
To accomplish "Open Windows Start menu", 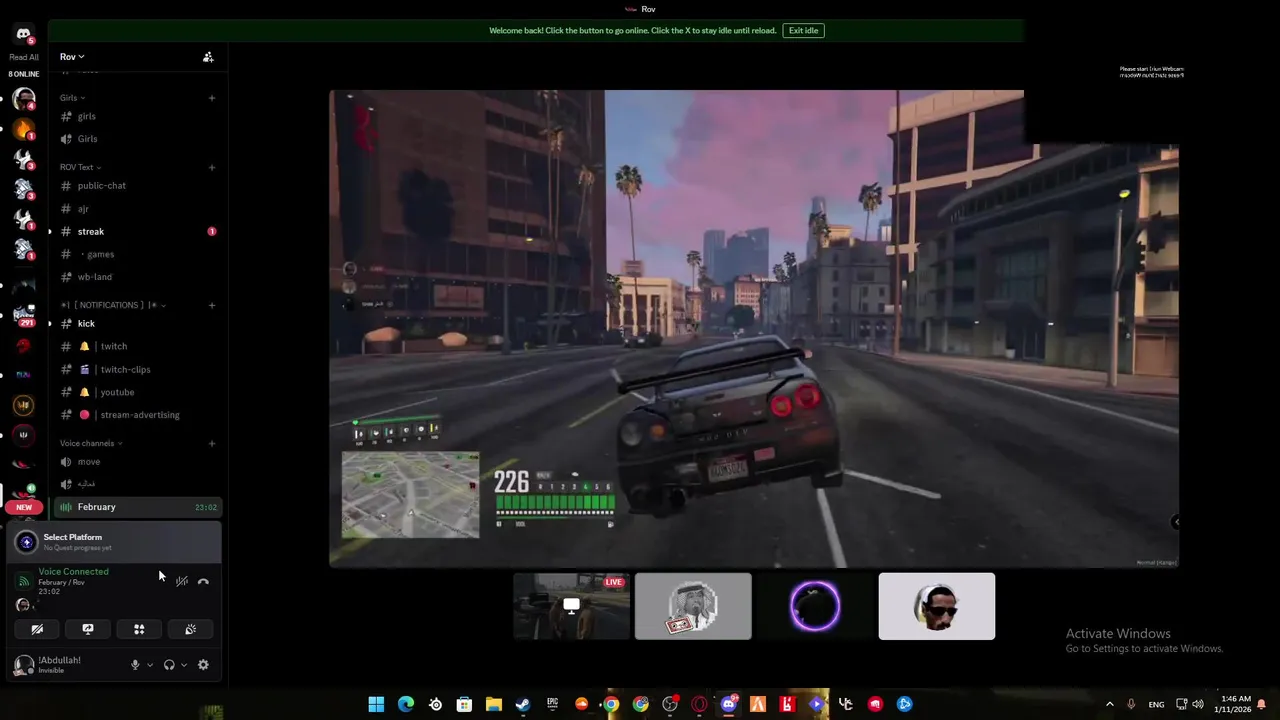I will 376,705.
